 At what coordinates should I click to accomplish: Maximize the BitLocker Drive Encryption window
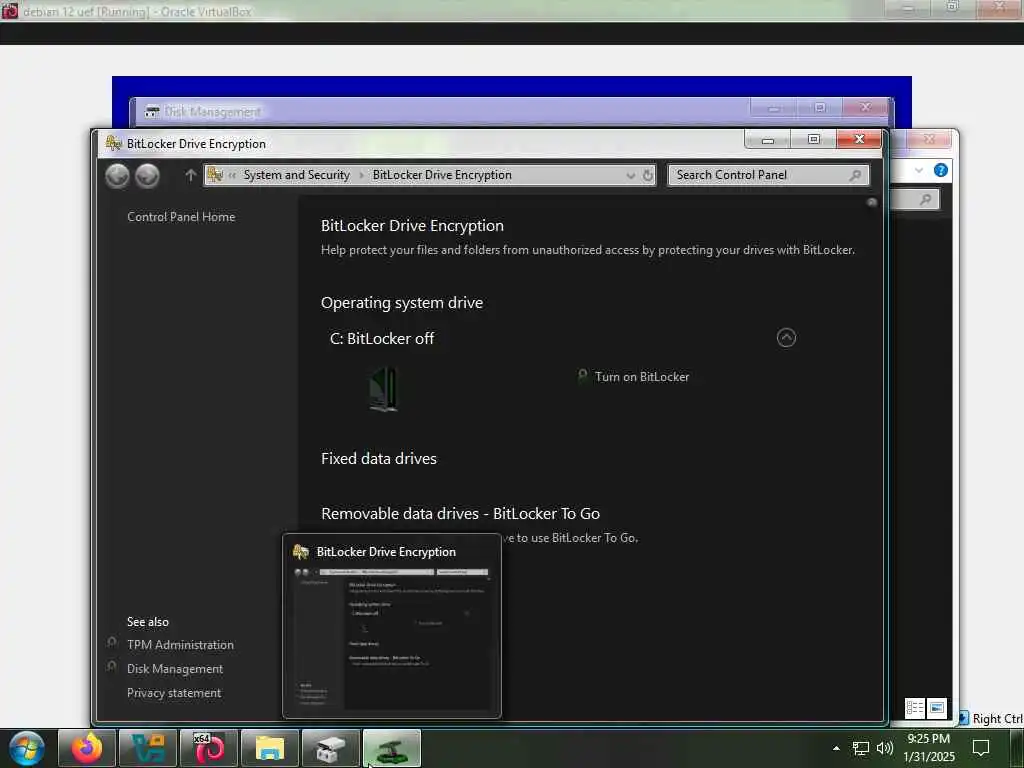(x=814, y=140)
